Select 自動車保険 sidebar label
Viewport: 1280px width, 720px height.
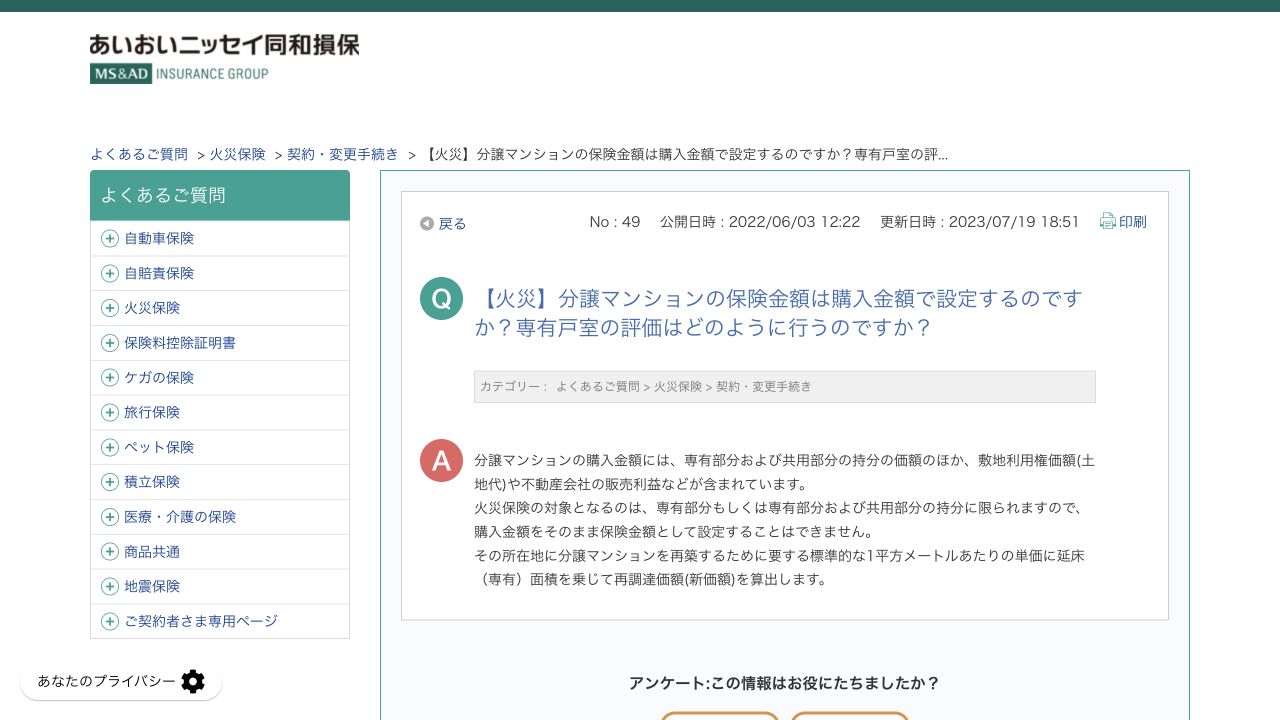(159, 239)
